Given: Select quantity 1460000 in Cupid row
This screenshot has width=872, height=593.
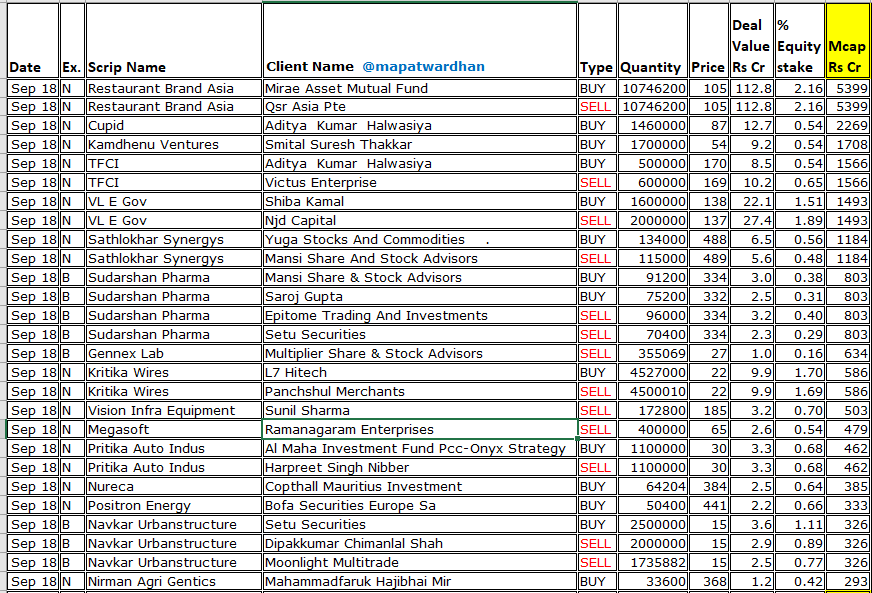Looking at the screenshot, I should (x=653, y=126).
